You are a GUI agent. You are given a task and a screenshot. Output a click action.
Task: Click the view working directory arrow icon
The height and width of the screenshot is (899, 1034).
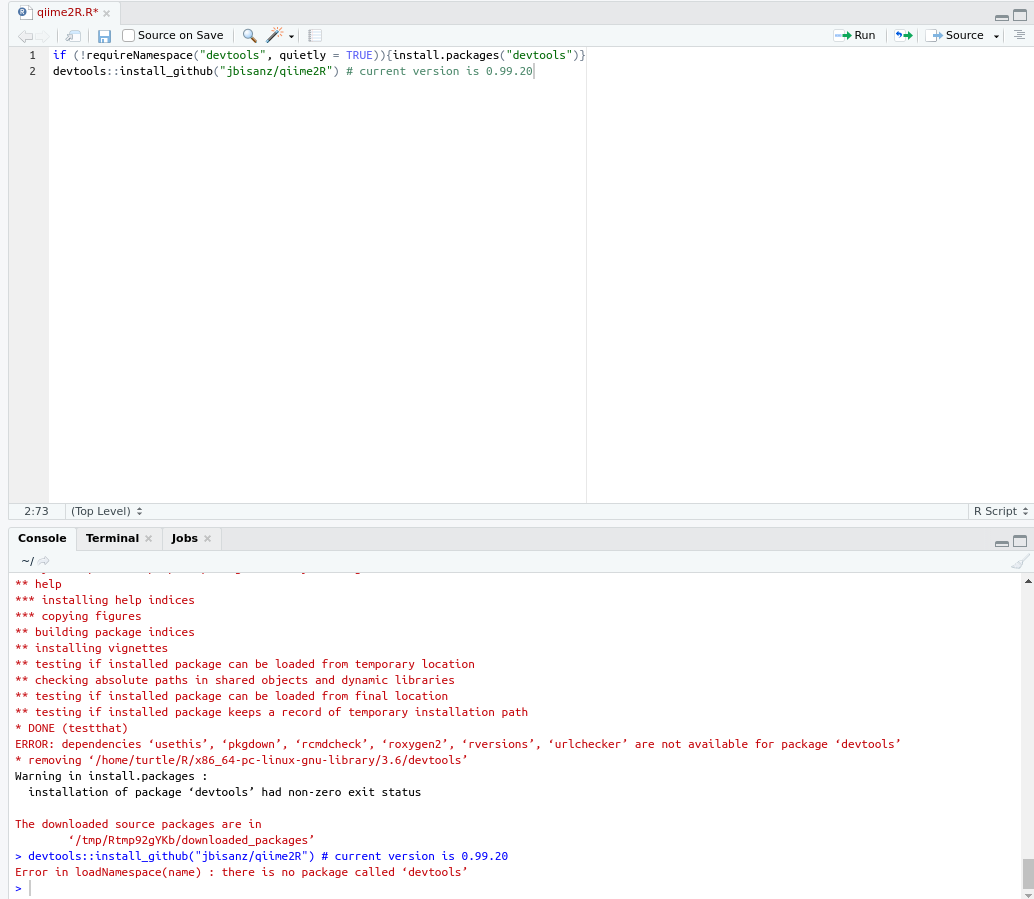[x=44, y=561]
